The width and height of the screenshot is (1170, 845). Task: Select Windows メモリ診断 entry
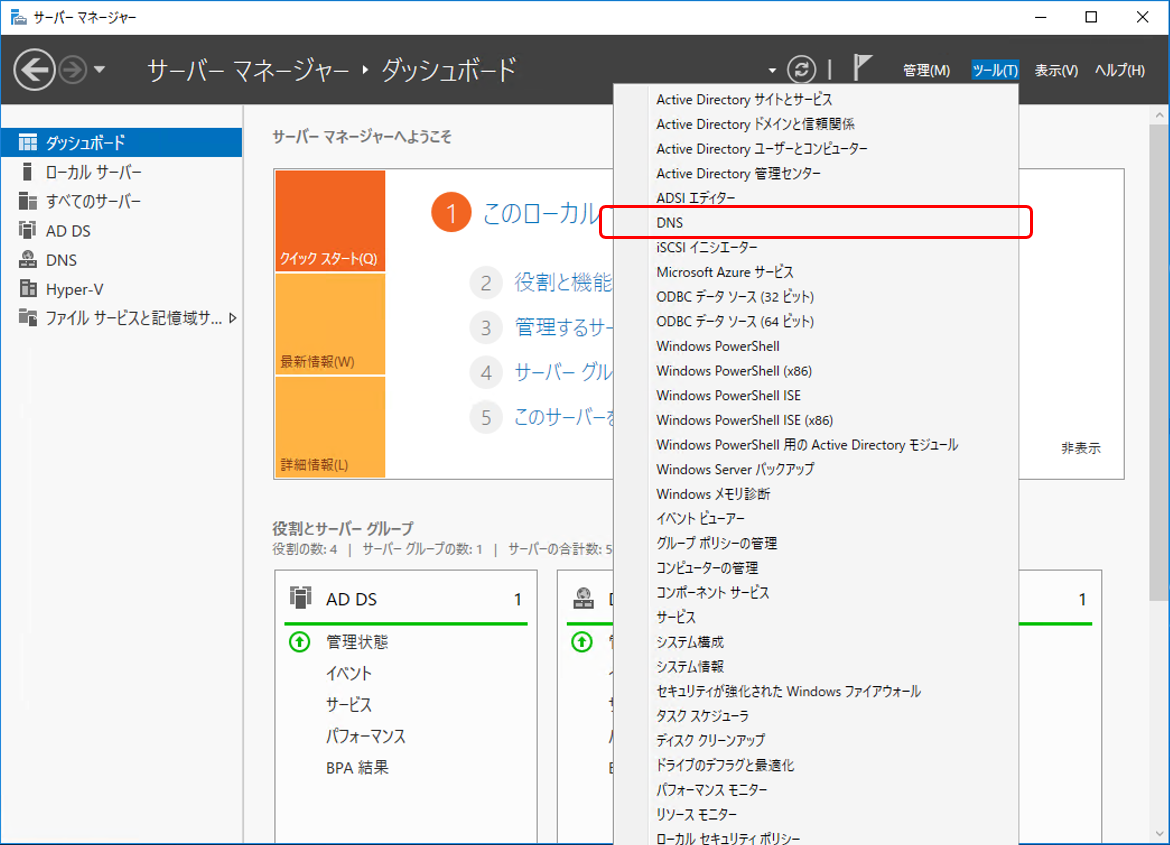pos(816,493)
